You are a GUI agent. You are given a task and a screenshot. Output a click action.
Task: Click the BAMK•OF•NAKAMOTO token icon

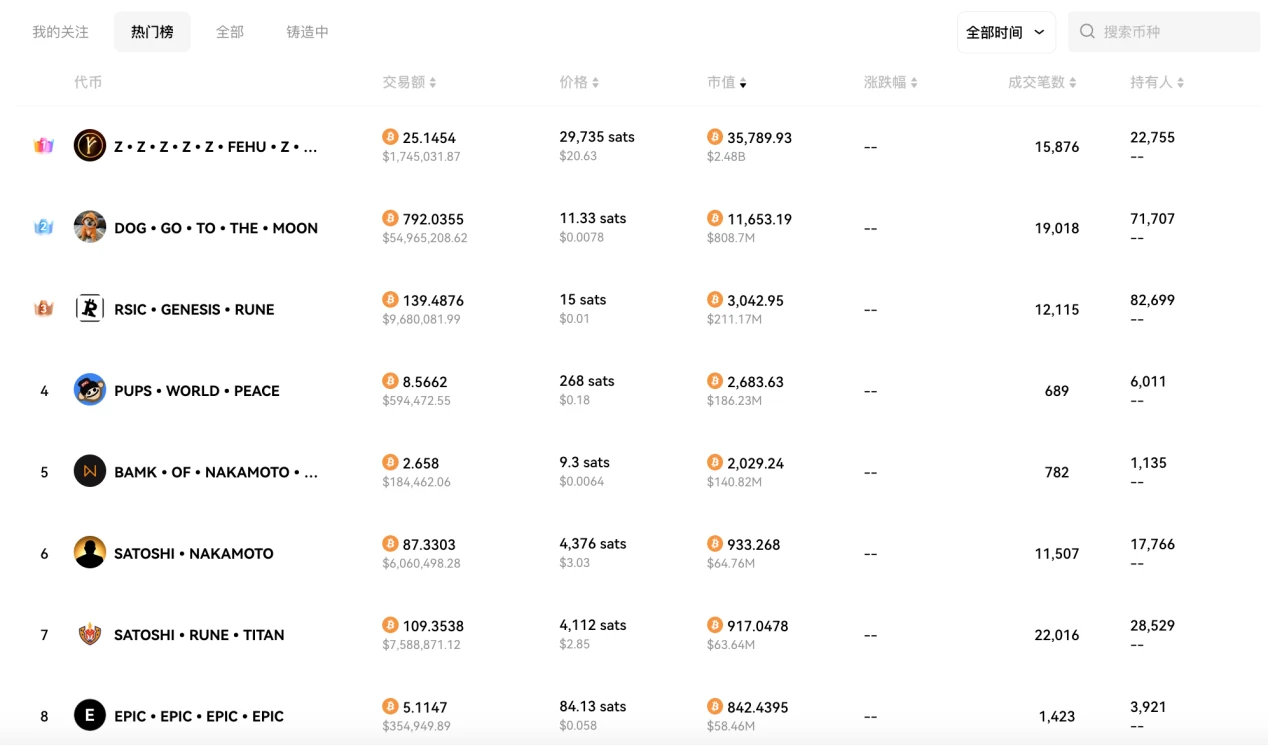tap(90, 471)
